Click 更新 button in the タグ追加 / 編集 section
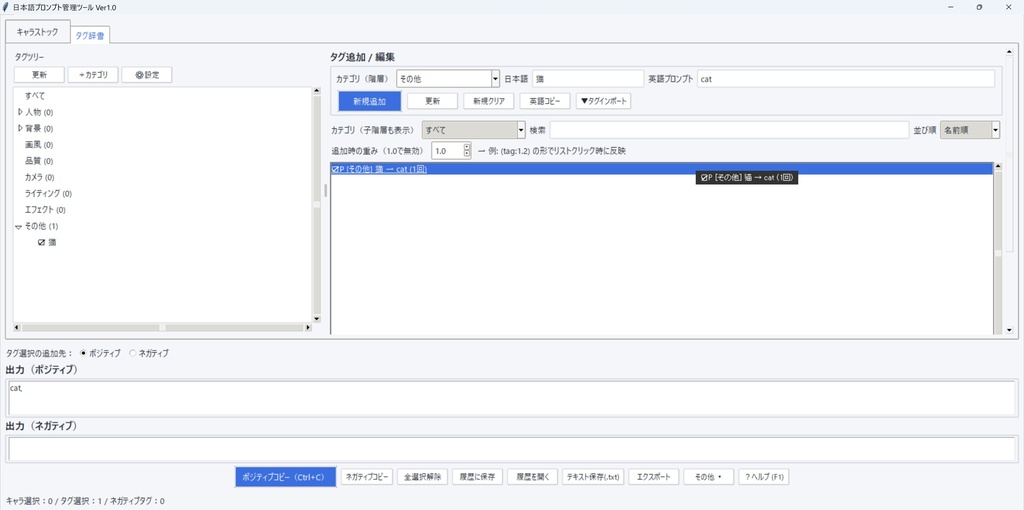Screen dimensions: 1024x510 432,101
